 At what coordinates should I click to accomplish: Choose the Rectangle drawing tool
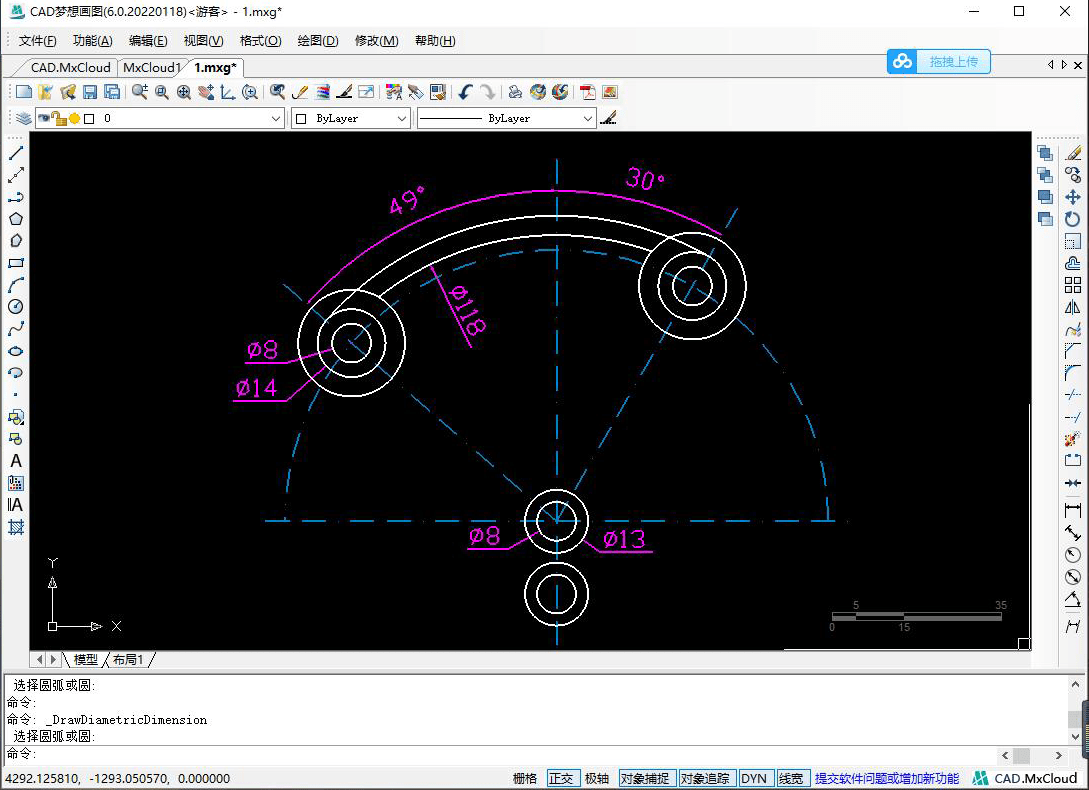pos(15,263)
